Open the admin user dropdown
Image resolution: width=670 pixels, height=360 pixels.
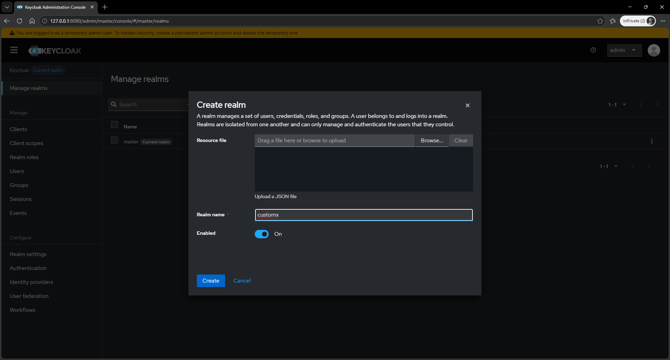624,50
